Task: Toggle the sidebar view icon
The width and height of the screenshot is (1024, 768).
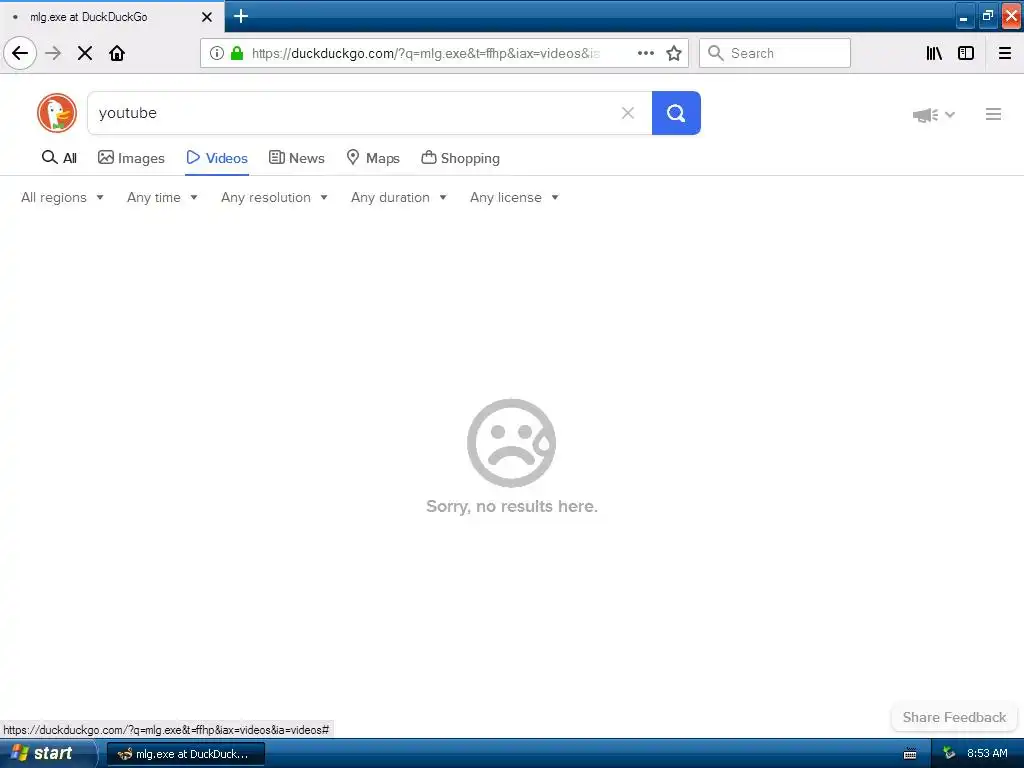Action: 966,53
